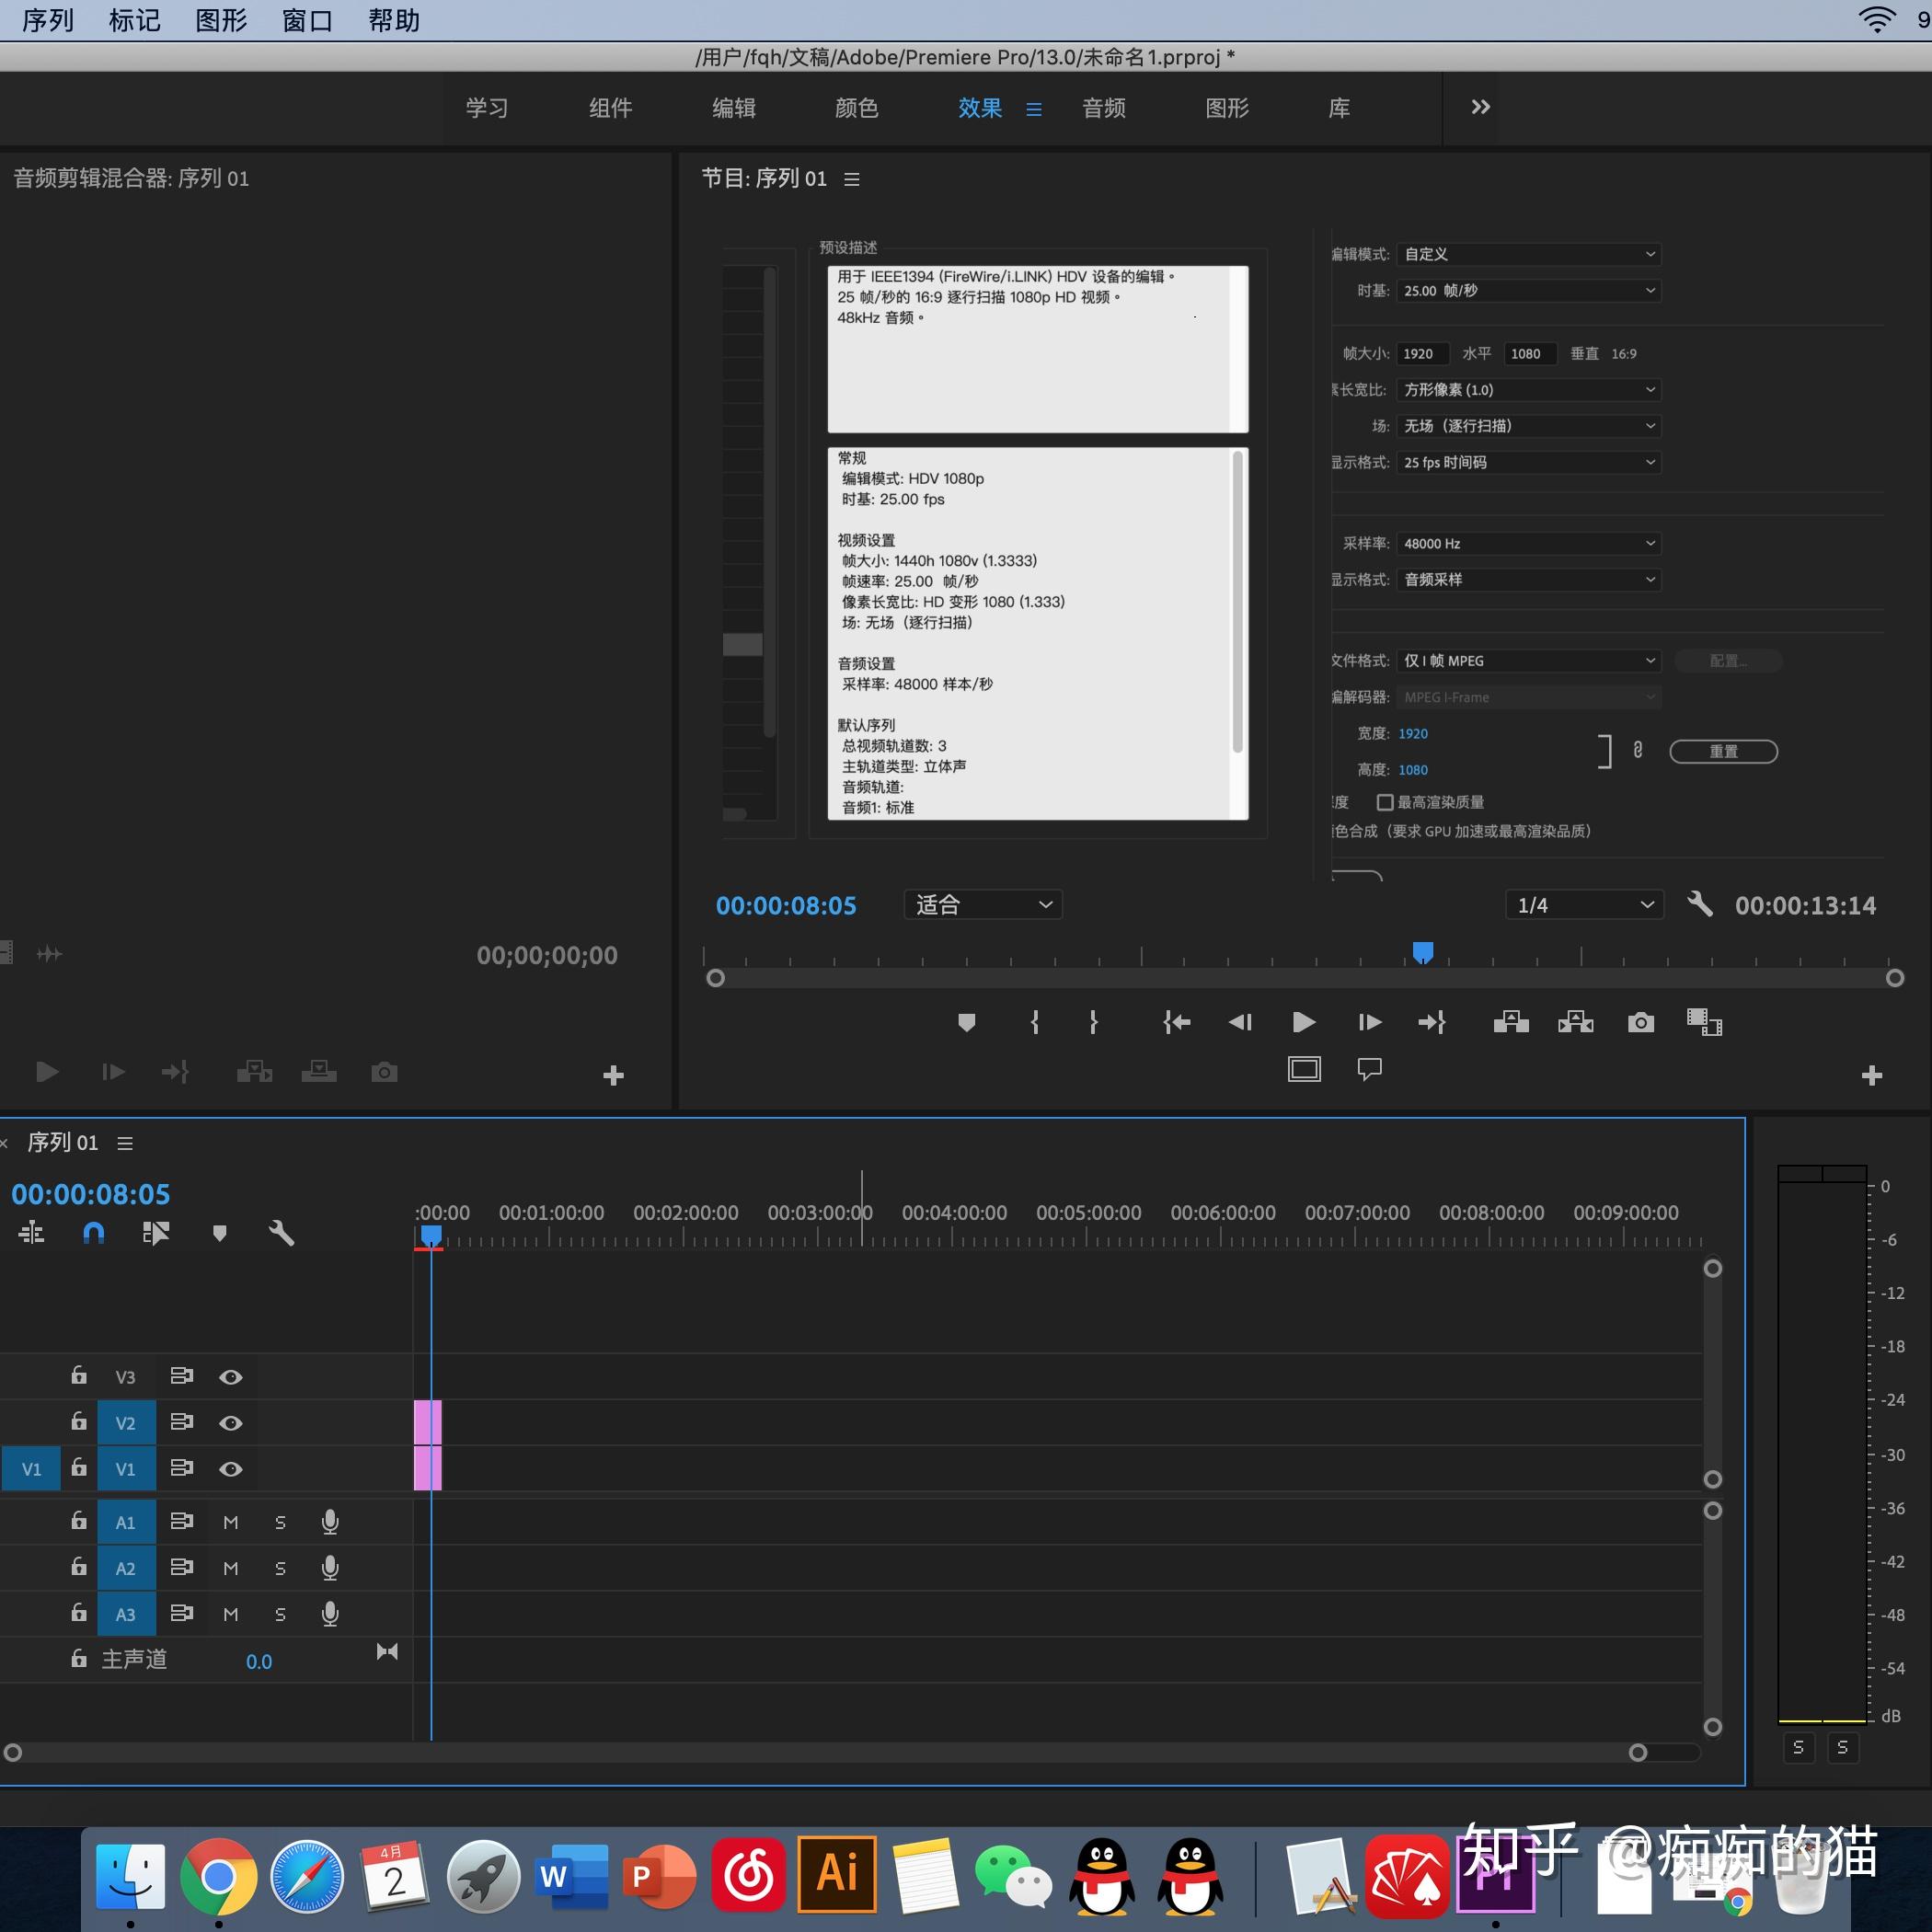This screenshot has width=1932, height=1932.
Task: Step back one frame in program monitor
Action: (x=1240, y=1022)
